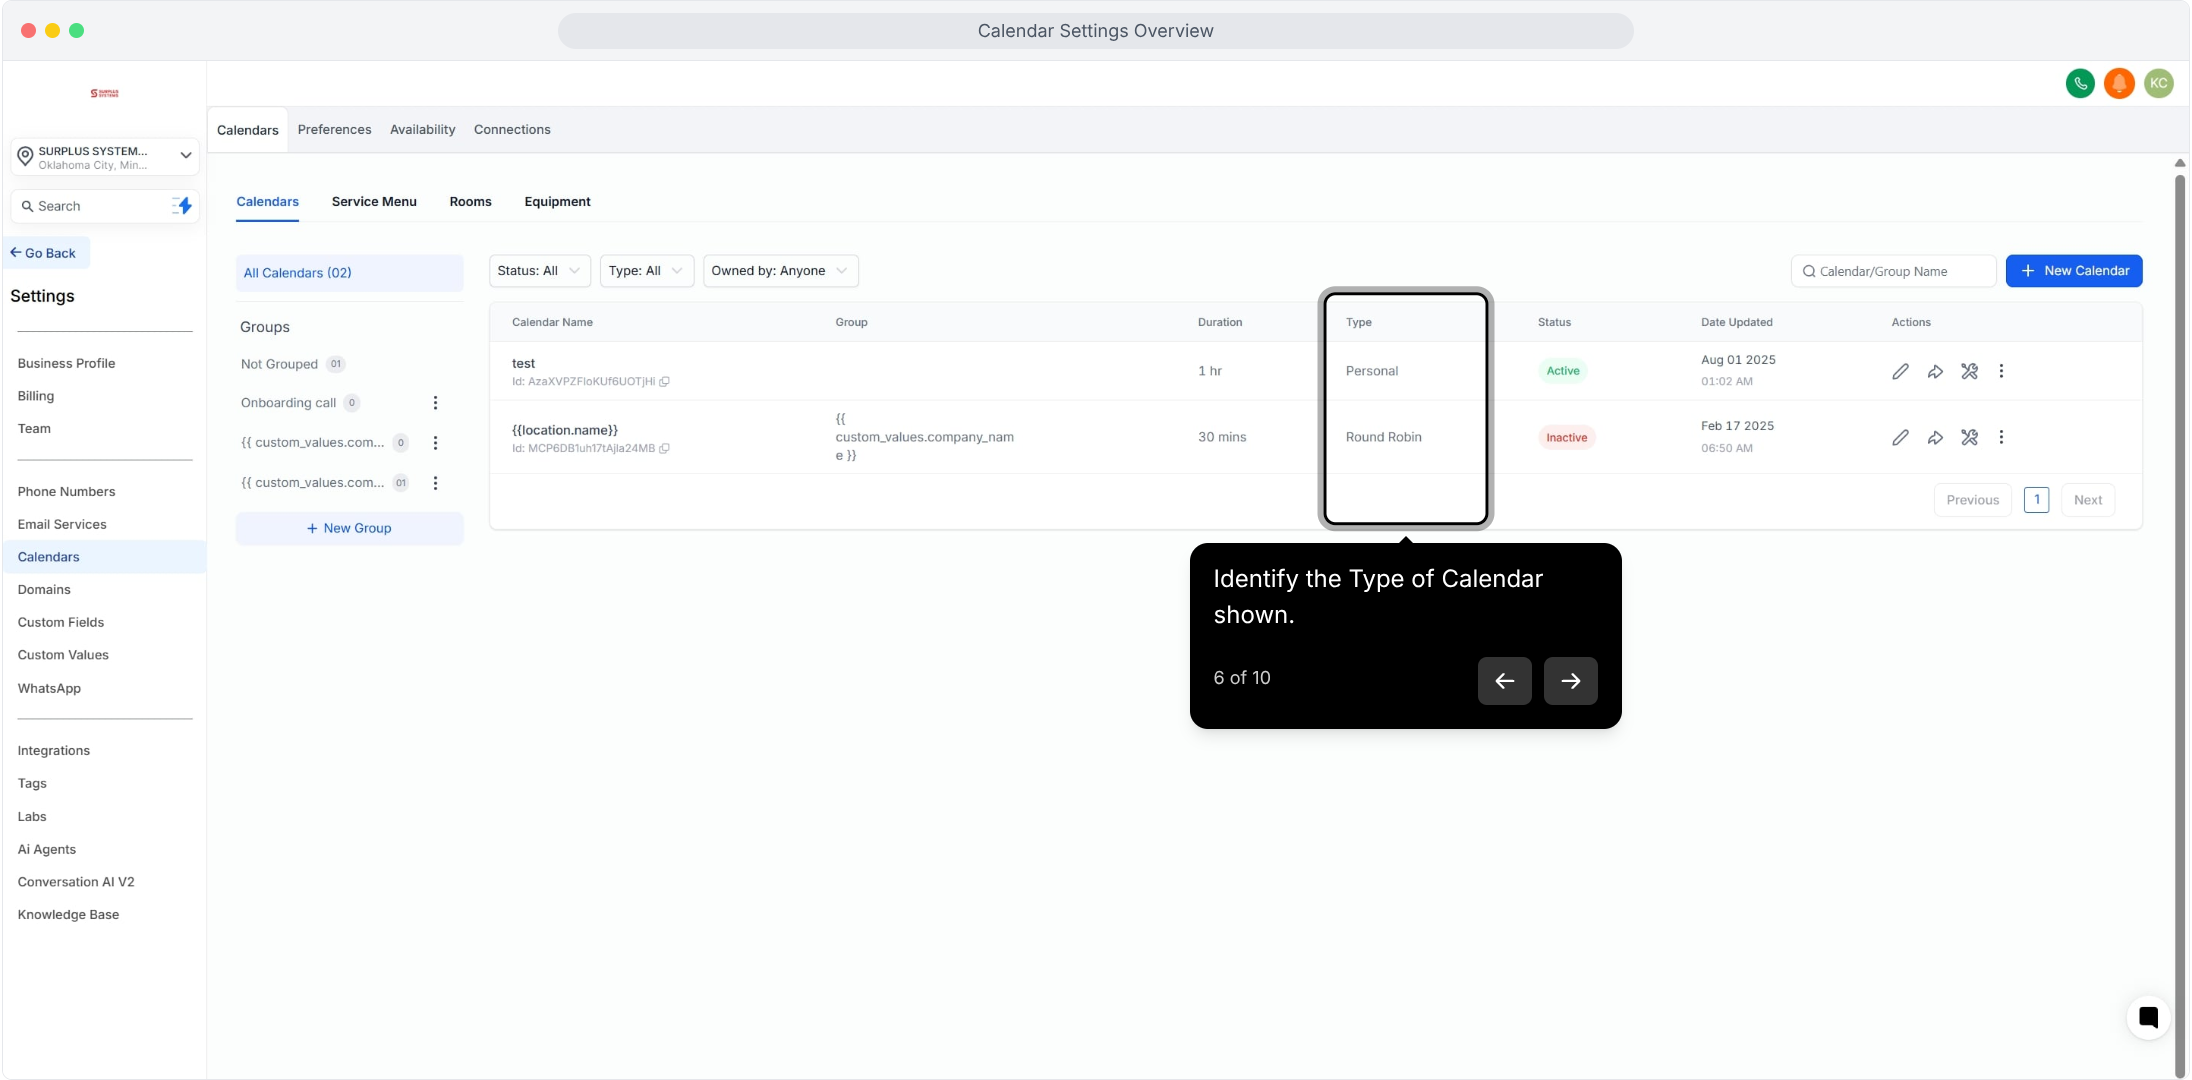The height and width of the screenshot is (1080, 2192).
Task: Open the Type: All dropdown
Action: click(646, 271)
